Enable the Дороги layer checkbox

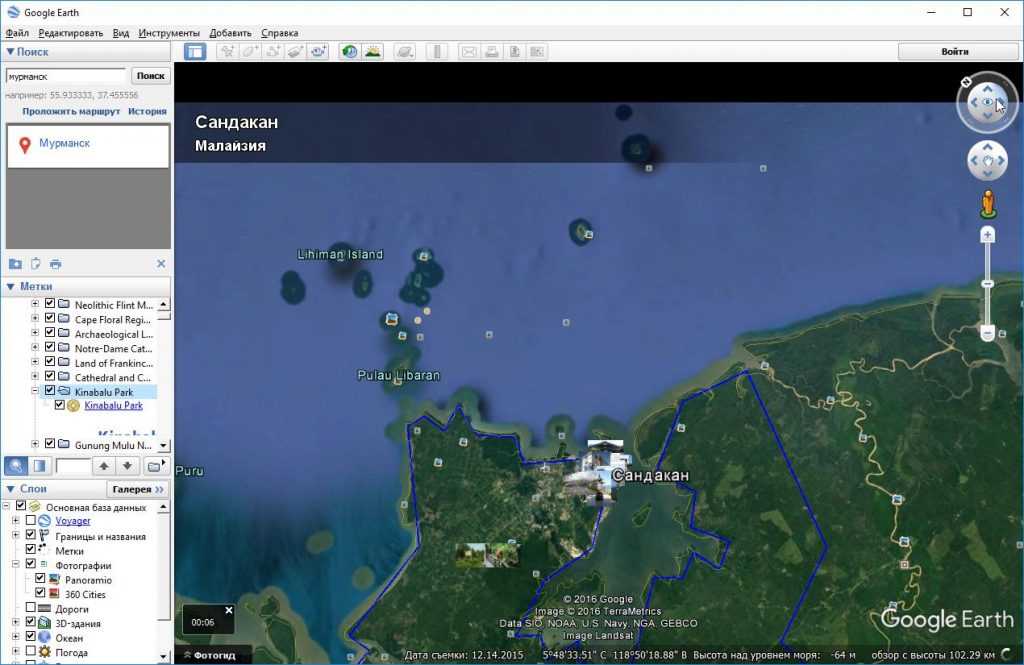(31, 608)
